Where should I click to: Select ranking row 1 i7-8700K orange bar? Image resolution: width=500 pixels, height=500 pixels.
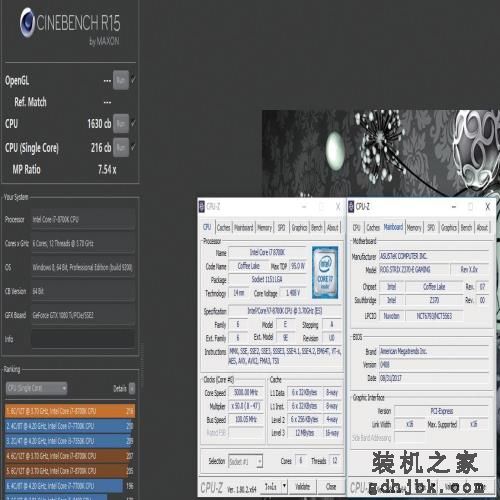point(70,411)
